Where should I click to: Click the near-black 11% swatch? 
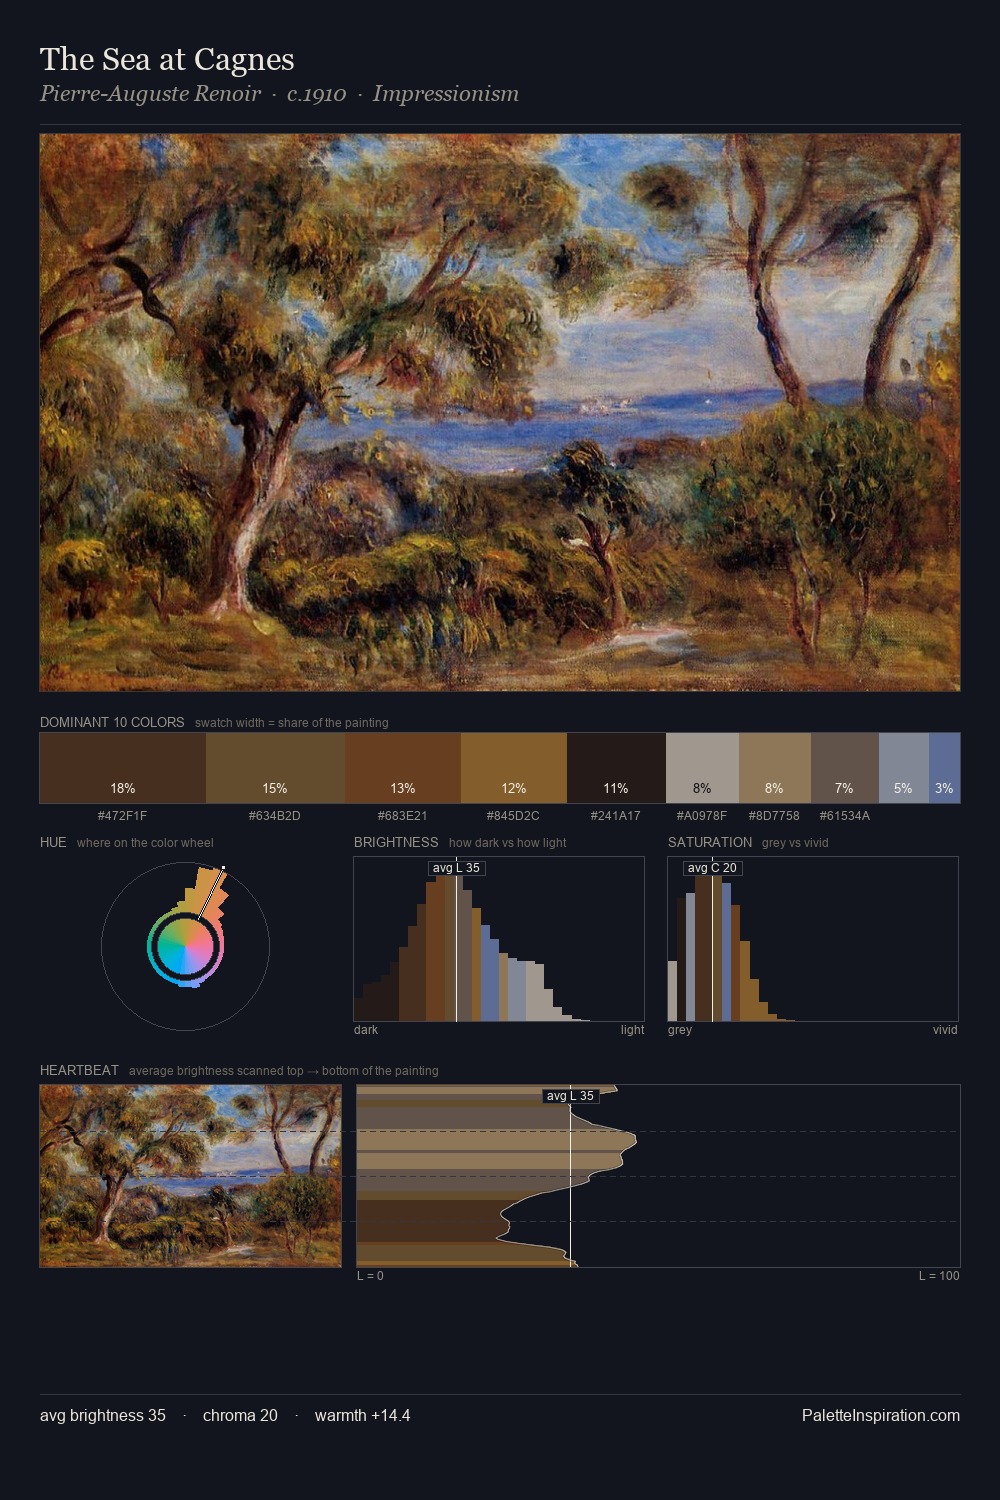616,768
